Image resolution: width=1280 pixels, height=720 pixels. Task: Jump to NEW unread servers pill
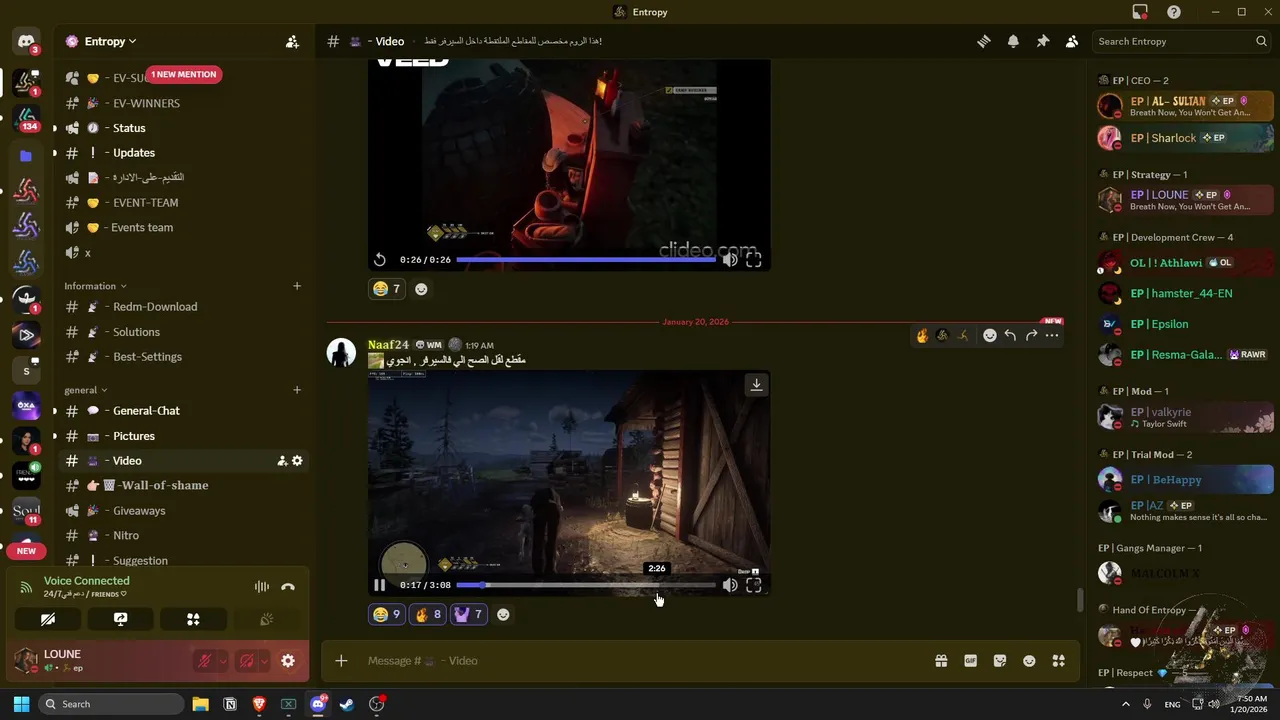(26, 551)
